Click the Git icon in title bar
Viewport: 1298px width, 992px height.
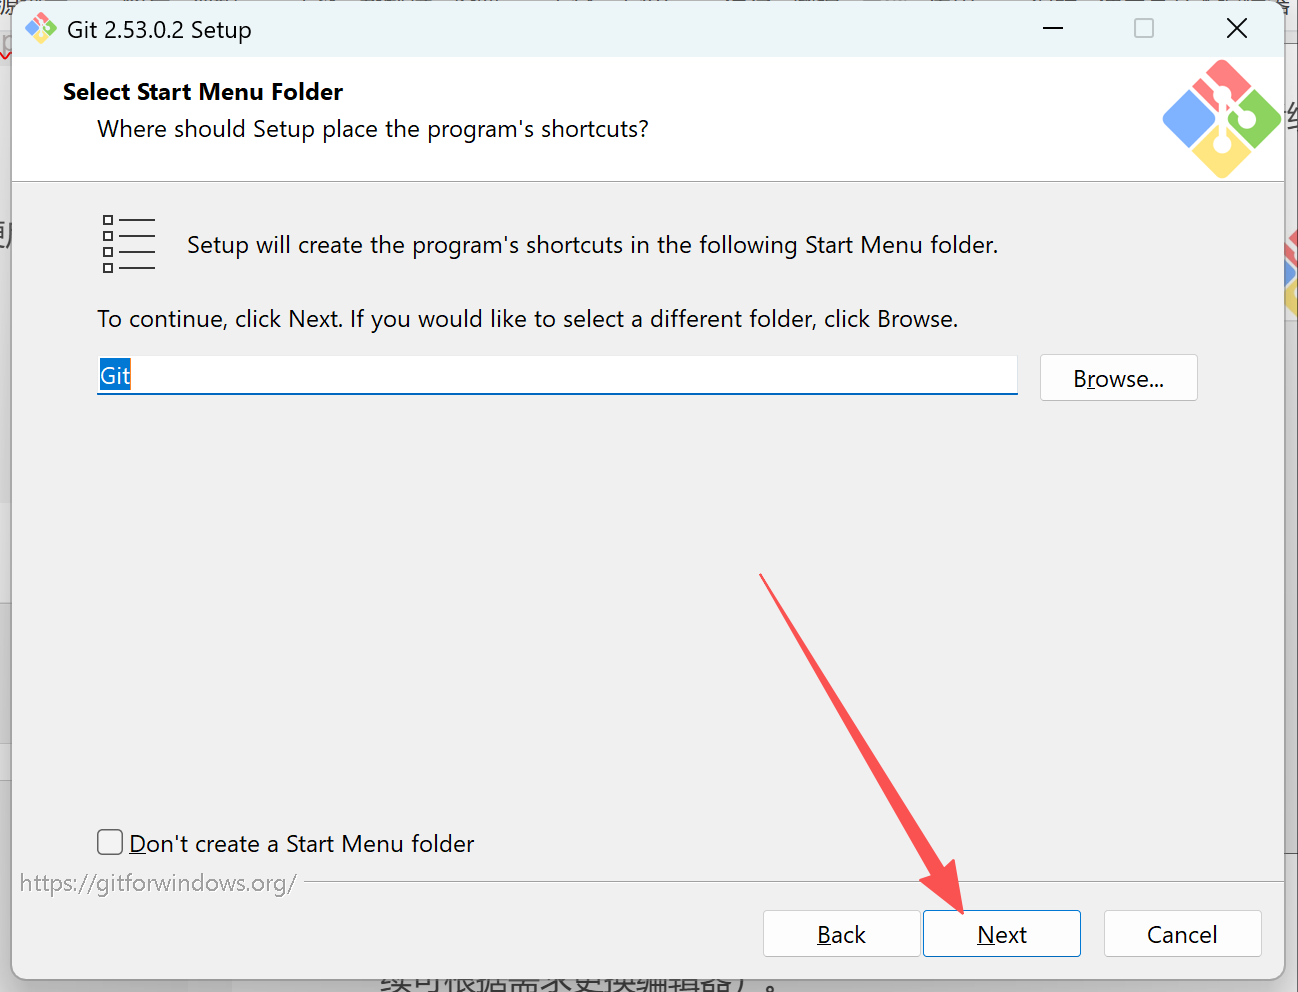coord(41,28)
